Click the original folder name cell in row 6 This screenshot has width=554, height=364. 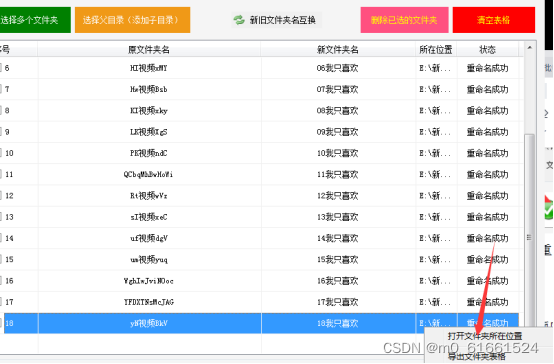(149, 68)
